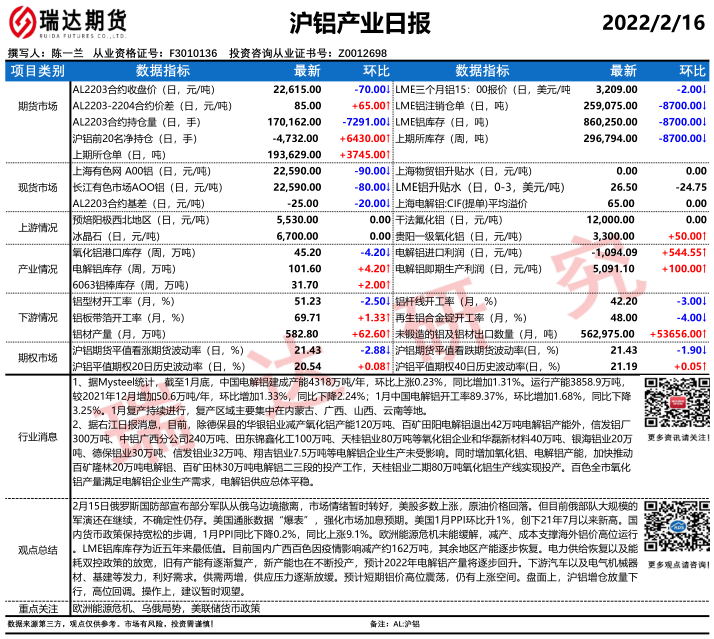Select the 现货市场 category cell

click(37, 187)
